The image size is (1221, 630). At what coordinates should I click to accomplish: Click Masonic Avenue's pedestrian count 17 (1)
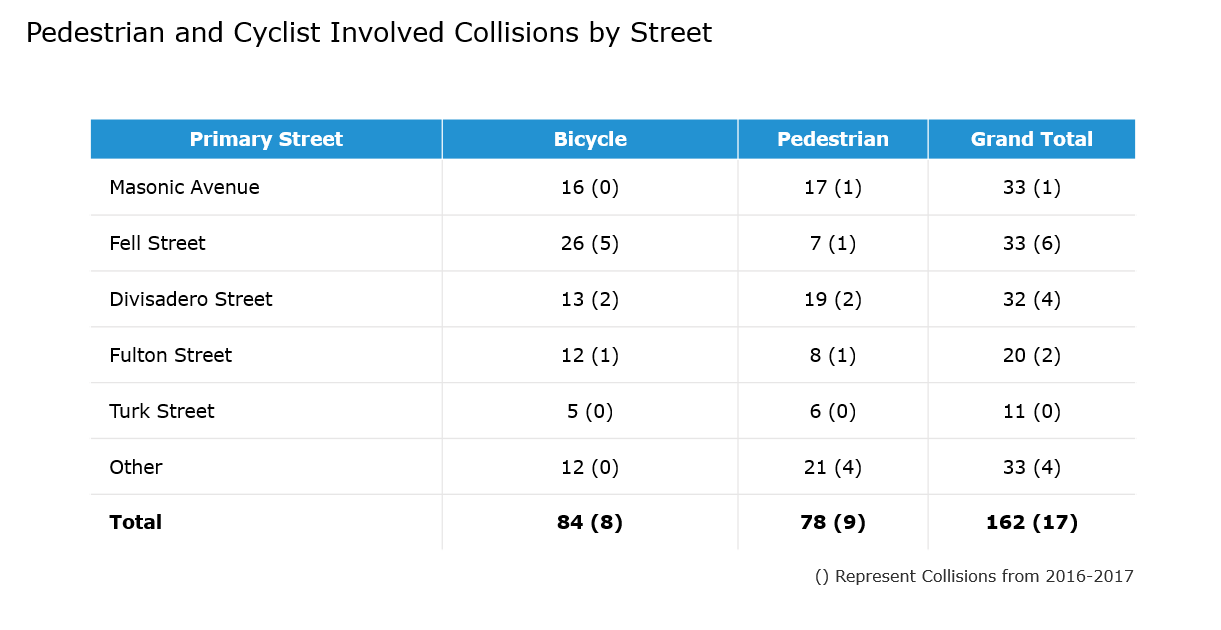[x=832, y=187]
